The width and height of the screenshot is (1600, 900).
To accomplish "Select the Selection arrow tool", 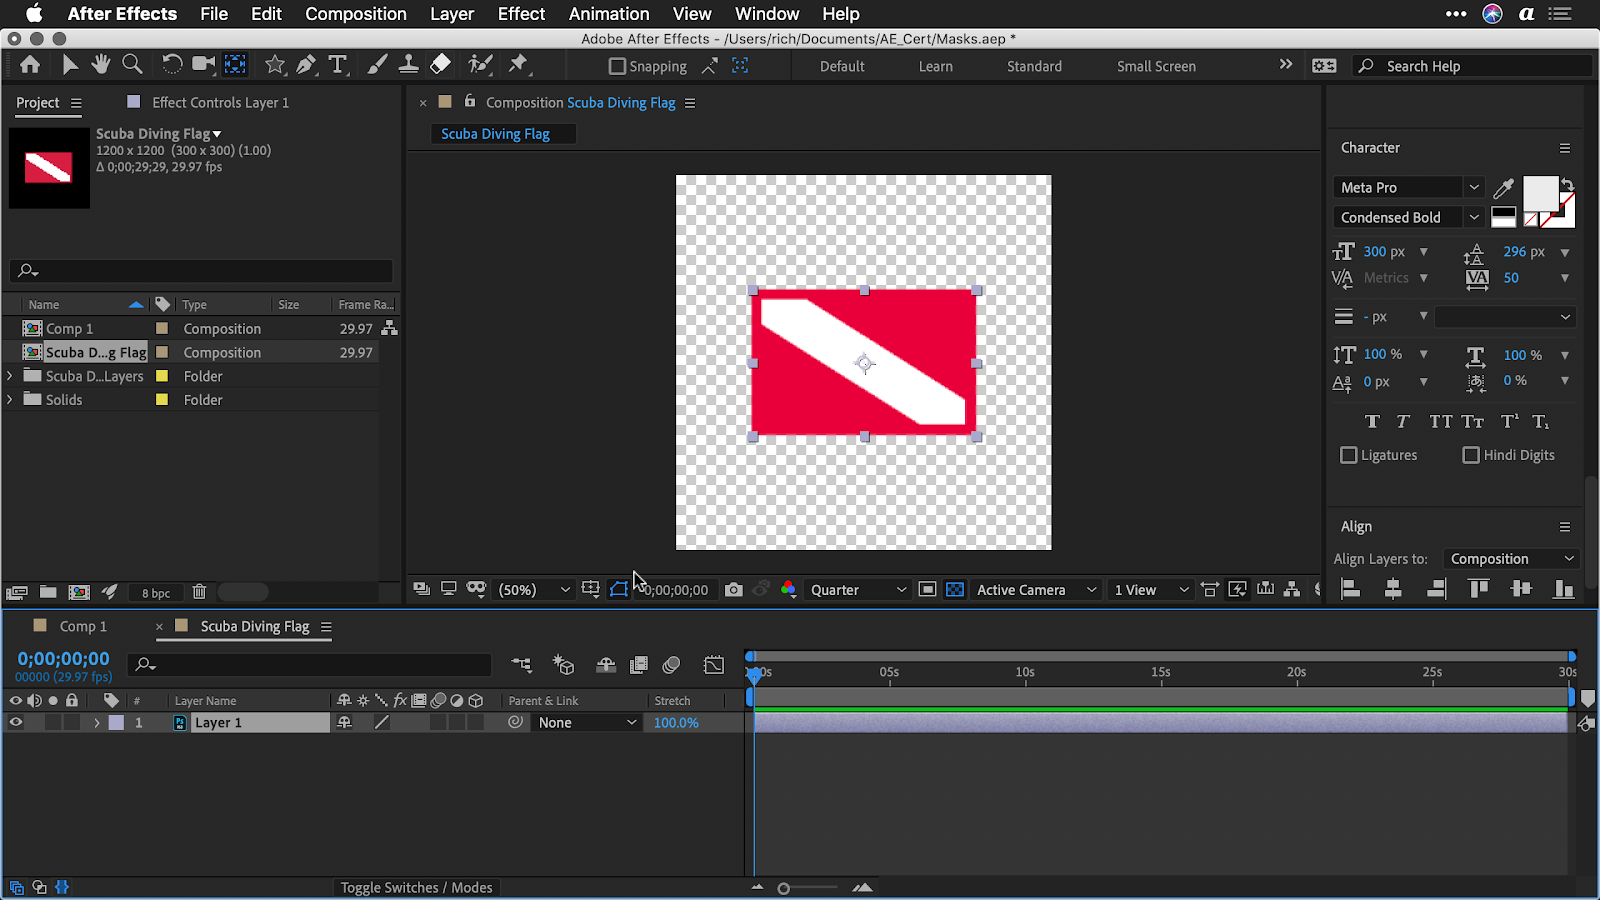I will tap(70, 65).
